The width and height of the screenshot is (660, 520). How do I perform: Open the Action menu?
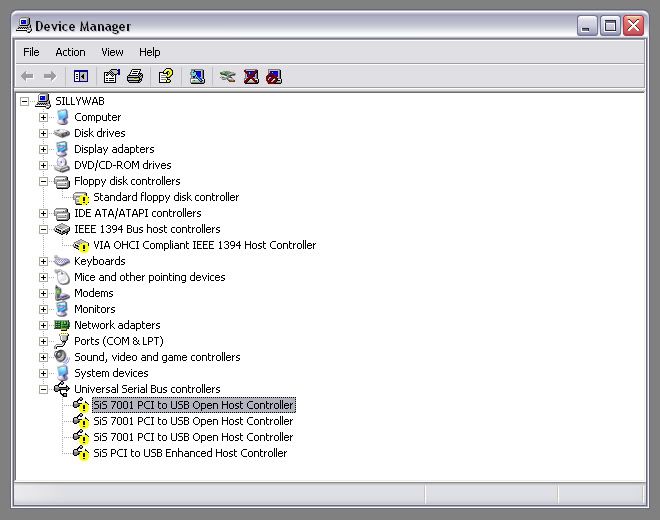tap(70, 52)
